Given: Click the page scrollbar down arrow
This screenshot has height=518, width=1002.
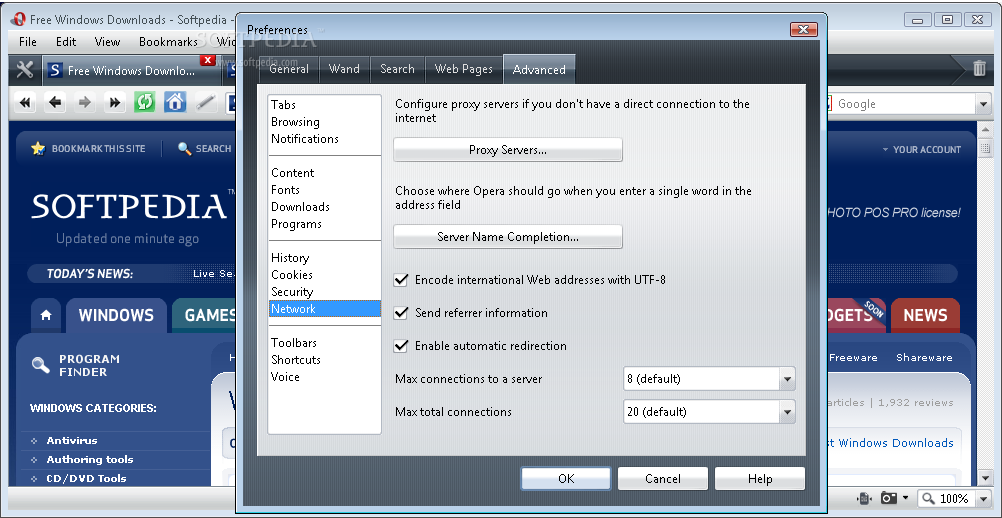Looking at the screenshot, I should [x=985, y=477].
